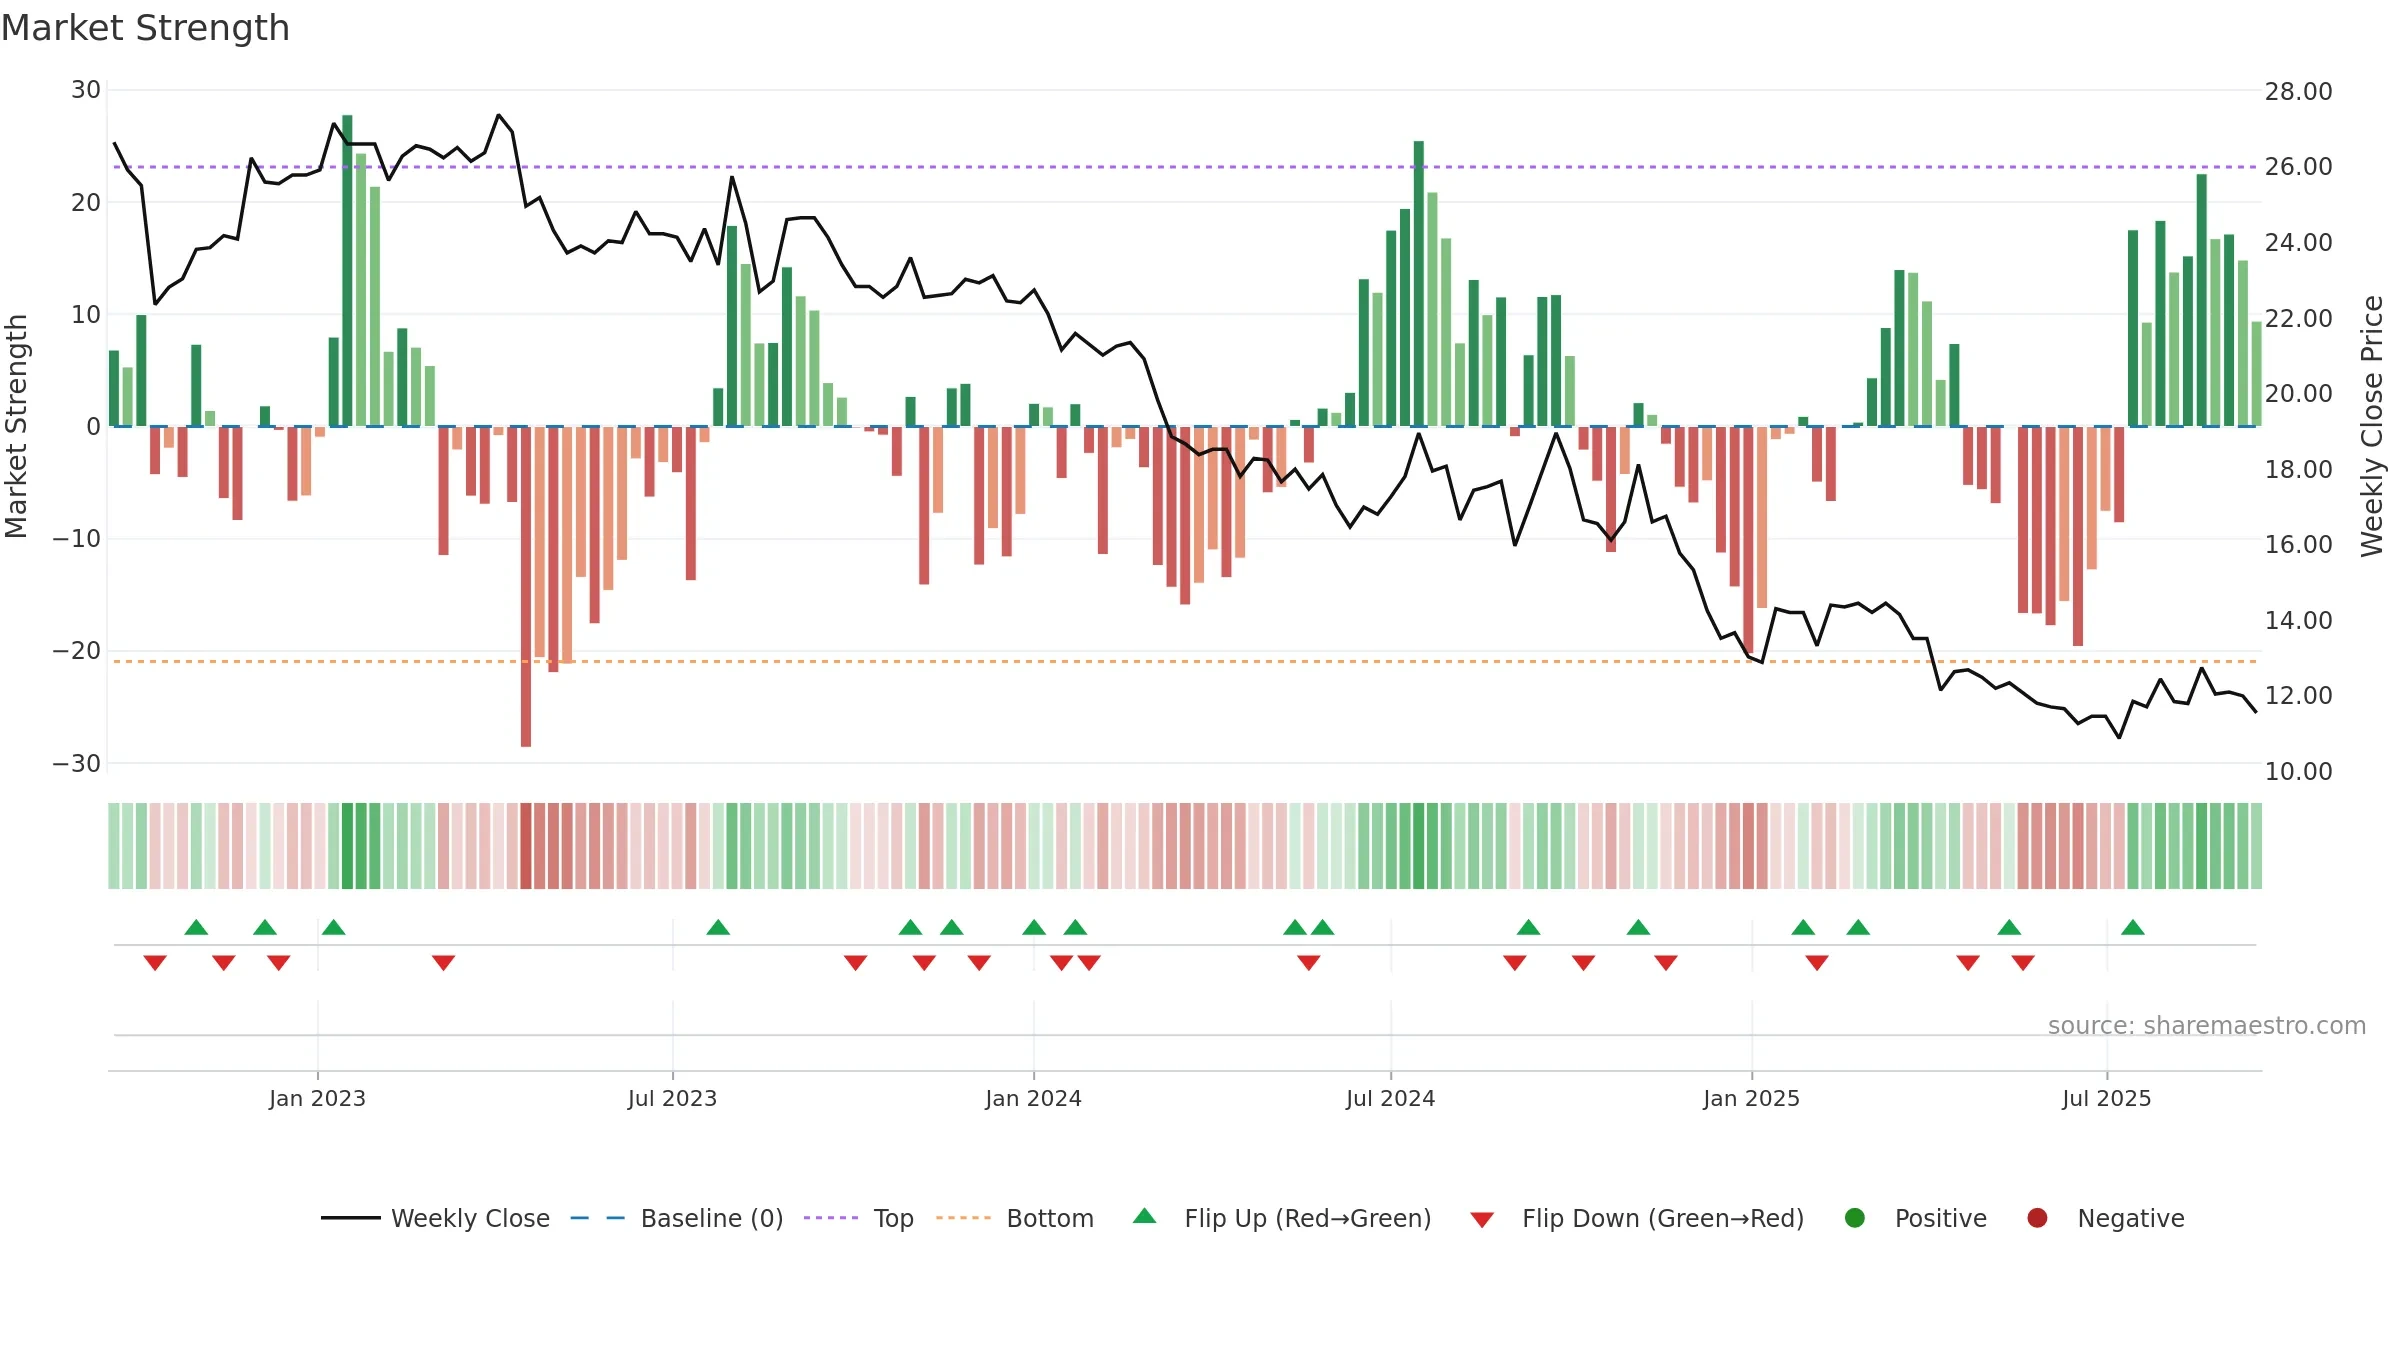Click the rotated 'Market Strength' left axis title
The height and width of the screenshot is (1350, 2400).
point(16,426)
